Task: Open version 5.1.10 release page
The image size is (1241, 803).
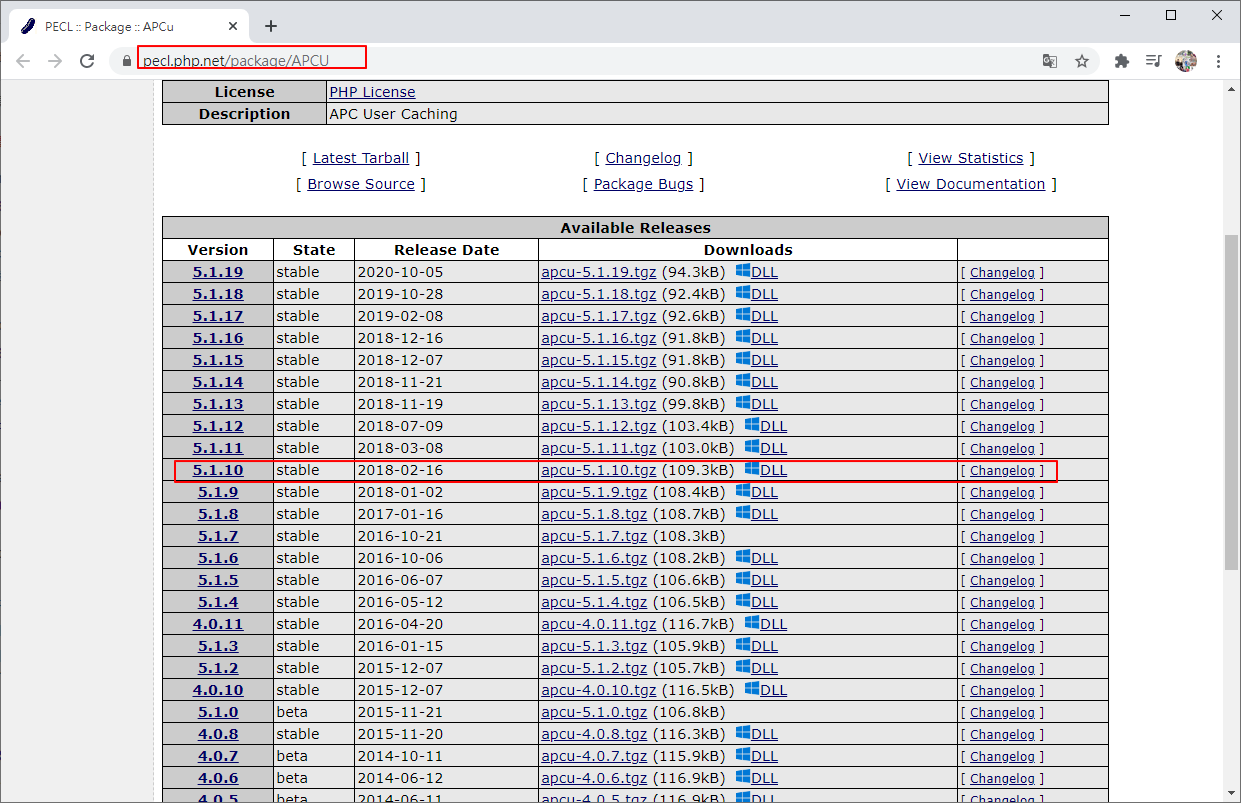Action: pos(218,470)
